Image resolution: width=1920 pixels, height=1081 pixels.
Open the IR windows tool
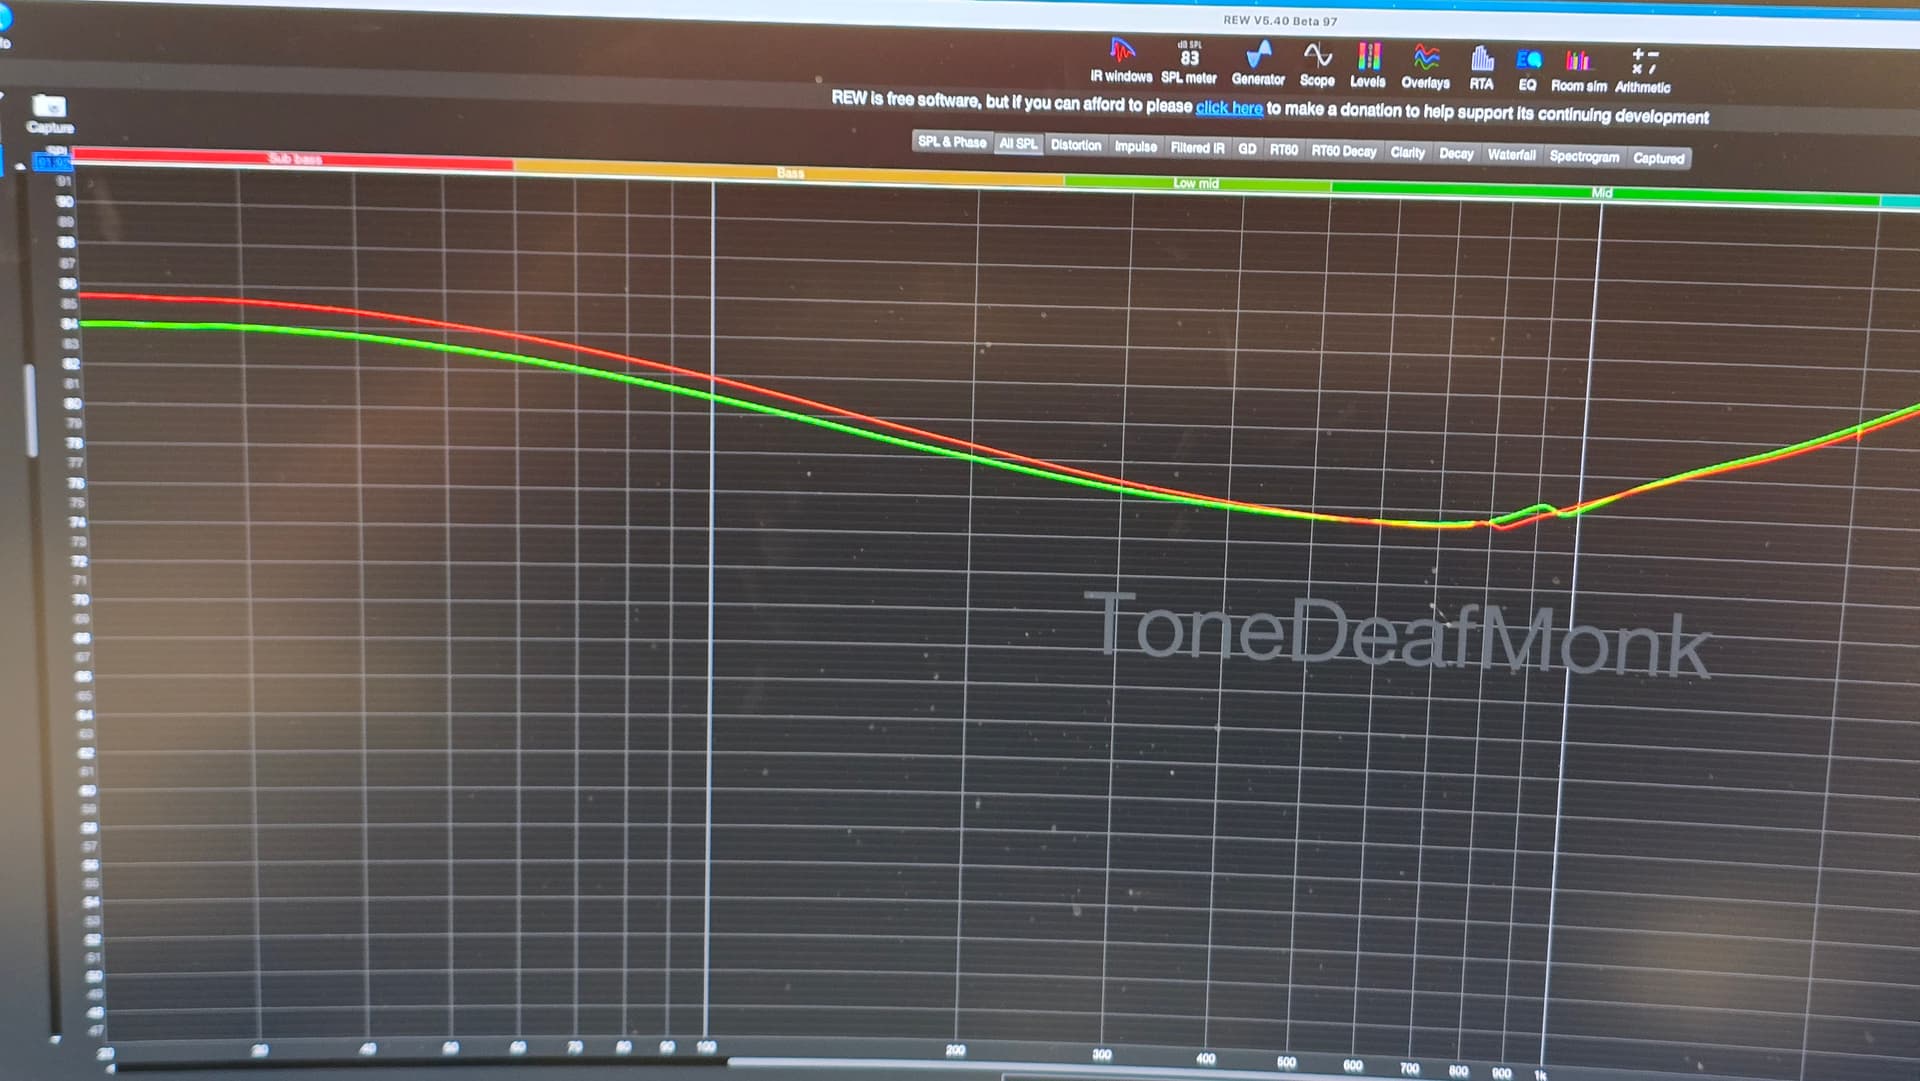[x=1121, y=60]
